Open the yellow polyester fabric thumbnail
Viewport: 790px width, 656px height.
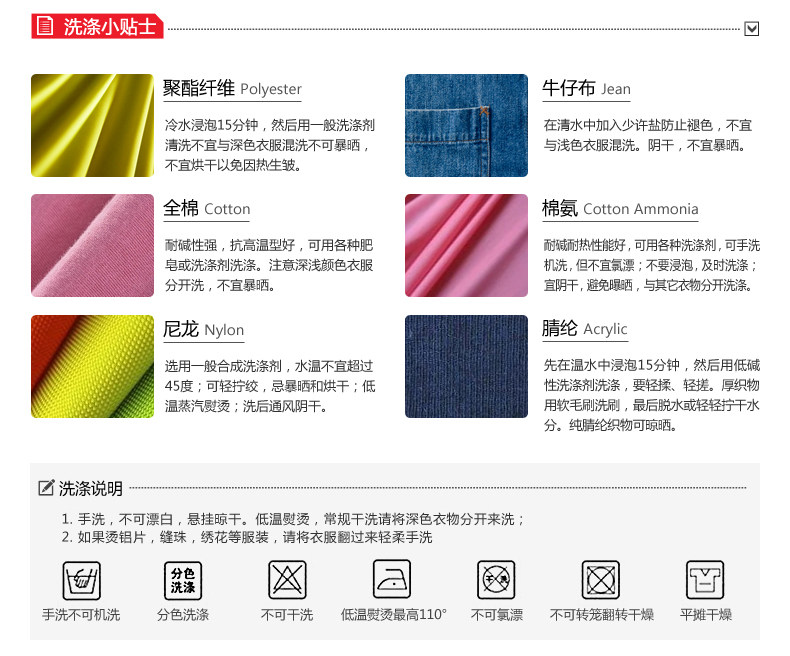(93, 125)
